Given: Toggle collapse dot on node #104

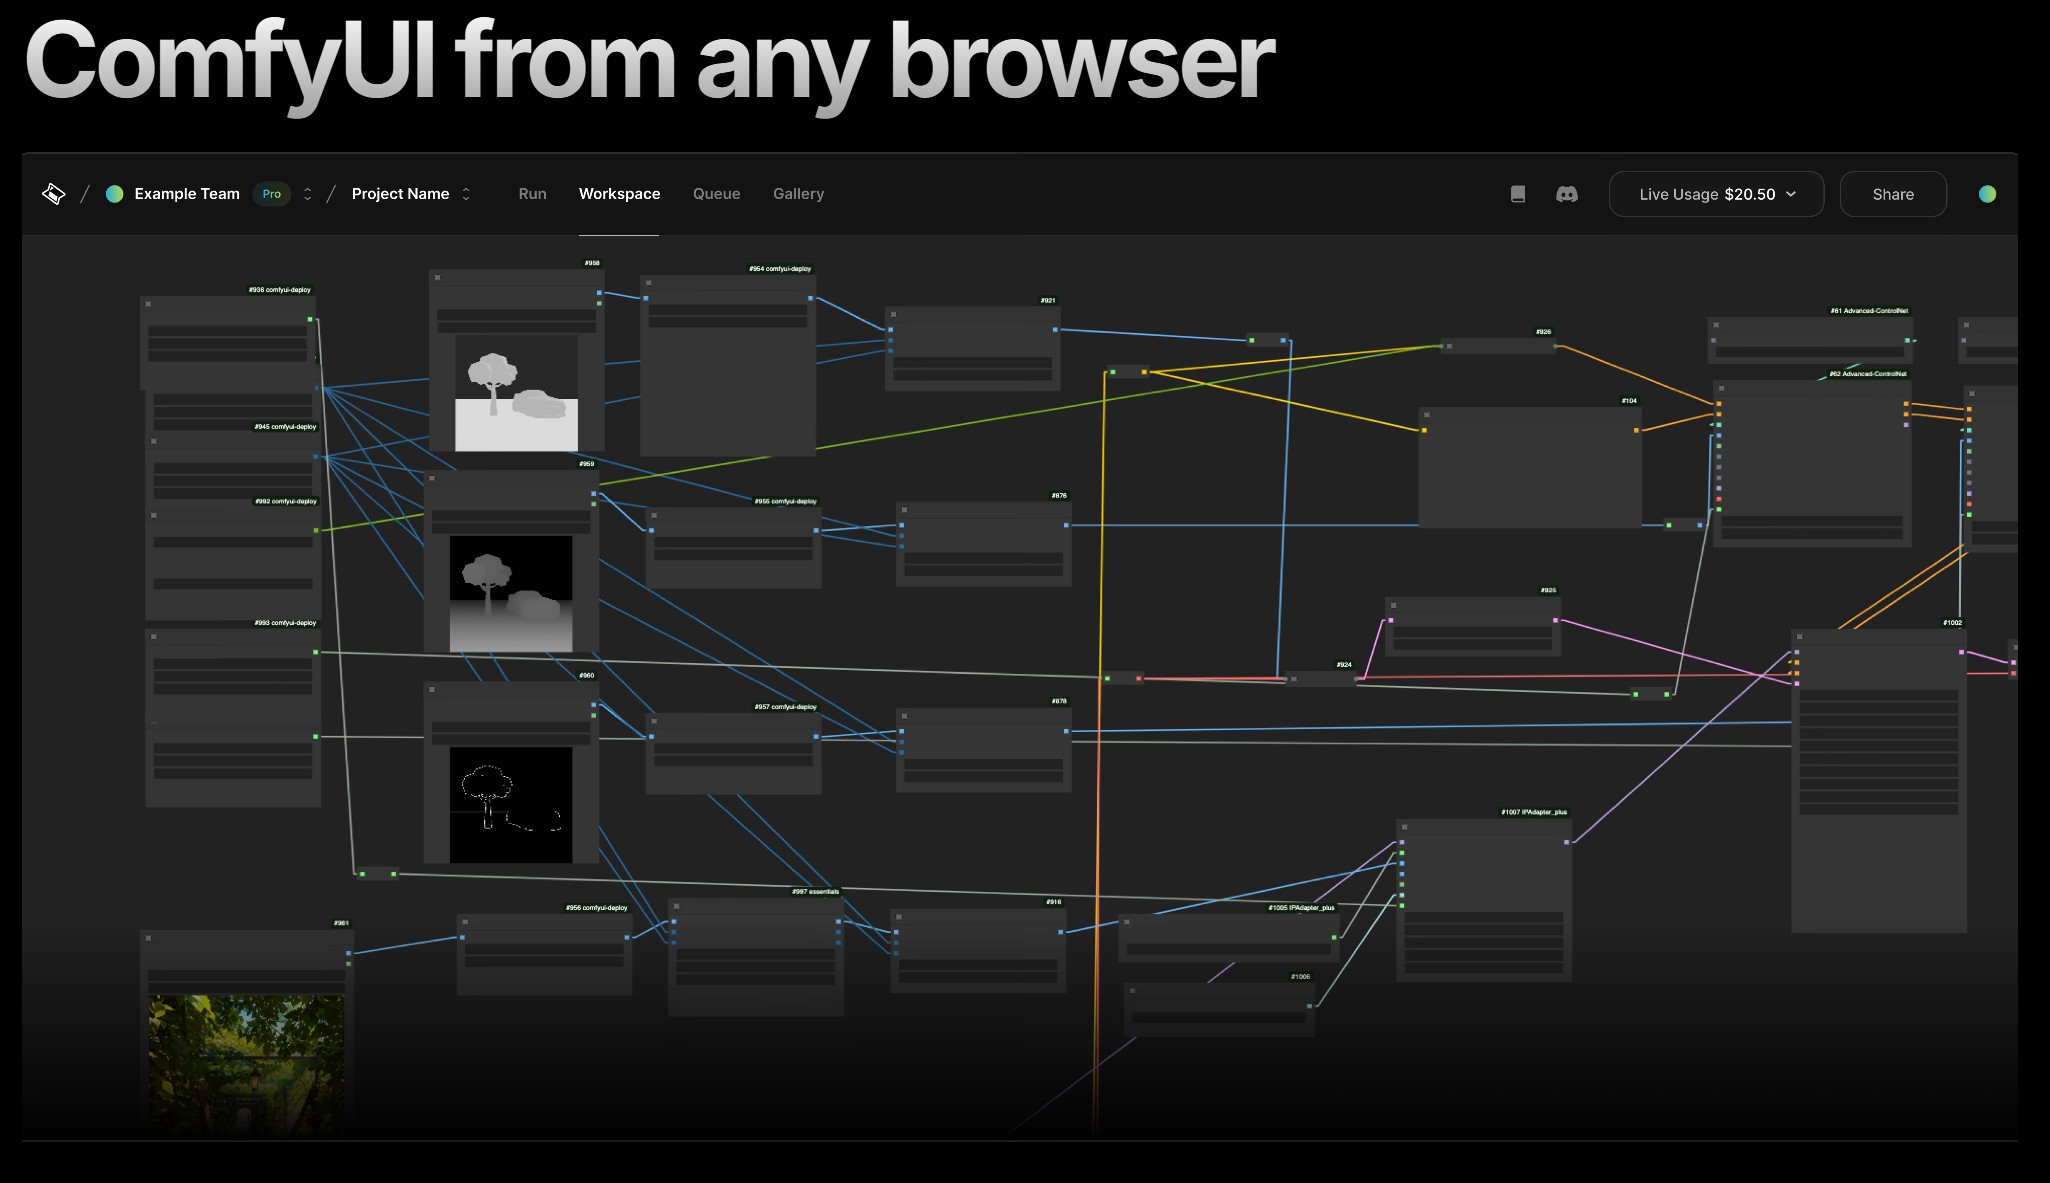Looking at the screenshot, I should pyautogui.click(x=1427, y=414).
